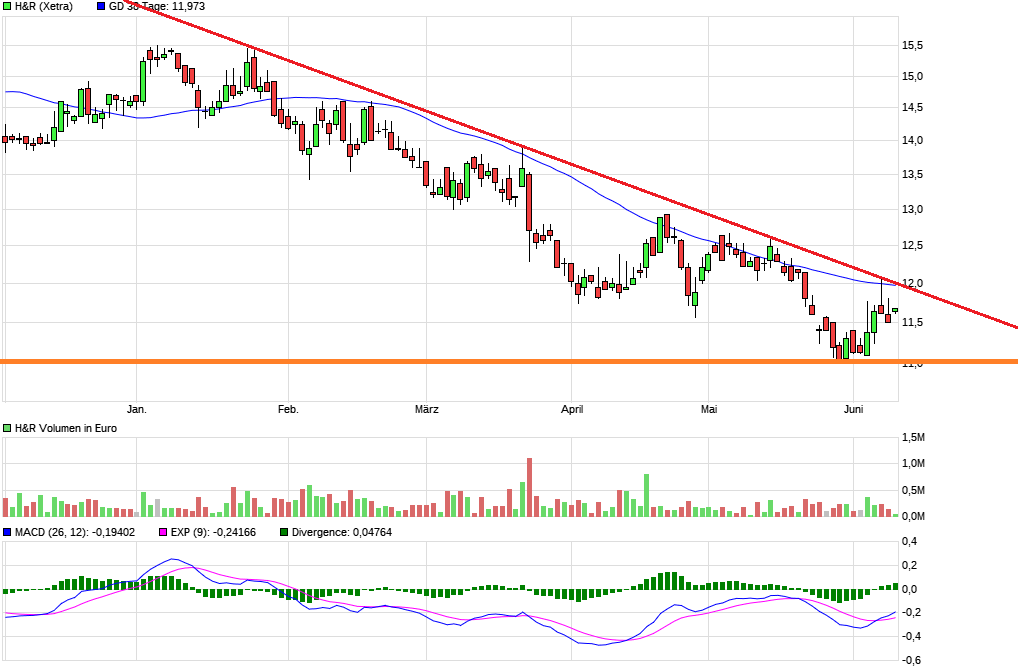Select the 'Feb.' label on time axis

[288, 409]
